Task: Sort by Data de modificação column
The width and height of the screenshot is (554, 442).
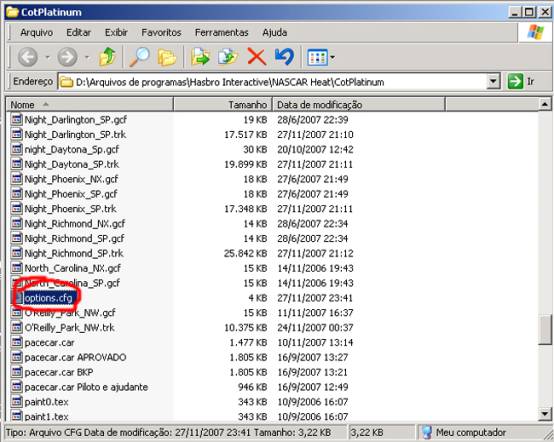Action: (x=358, y=105)
